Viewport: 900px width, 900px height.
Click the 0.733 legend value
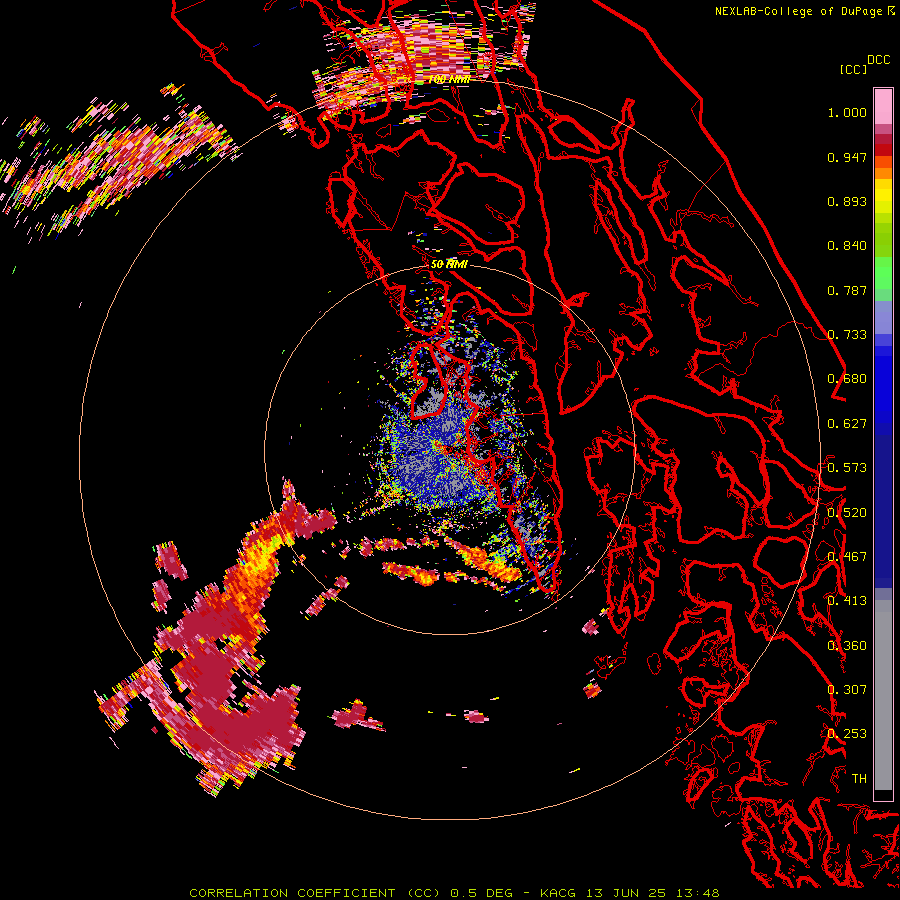[x=847, y=335]
